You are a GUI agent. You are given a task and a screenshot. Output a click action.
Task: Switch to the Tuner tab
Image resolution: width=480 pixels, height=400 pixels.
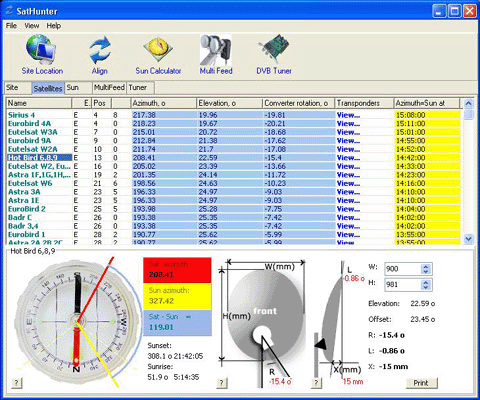pos(141,88)
